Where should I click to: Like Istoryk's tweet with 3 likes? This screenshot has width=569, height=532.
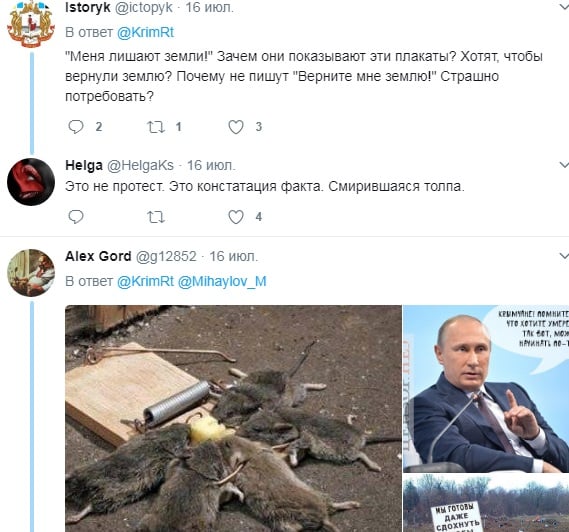click(236, 127)
